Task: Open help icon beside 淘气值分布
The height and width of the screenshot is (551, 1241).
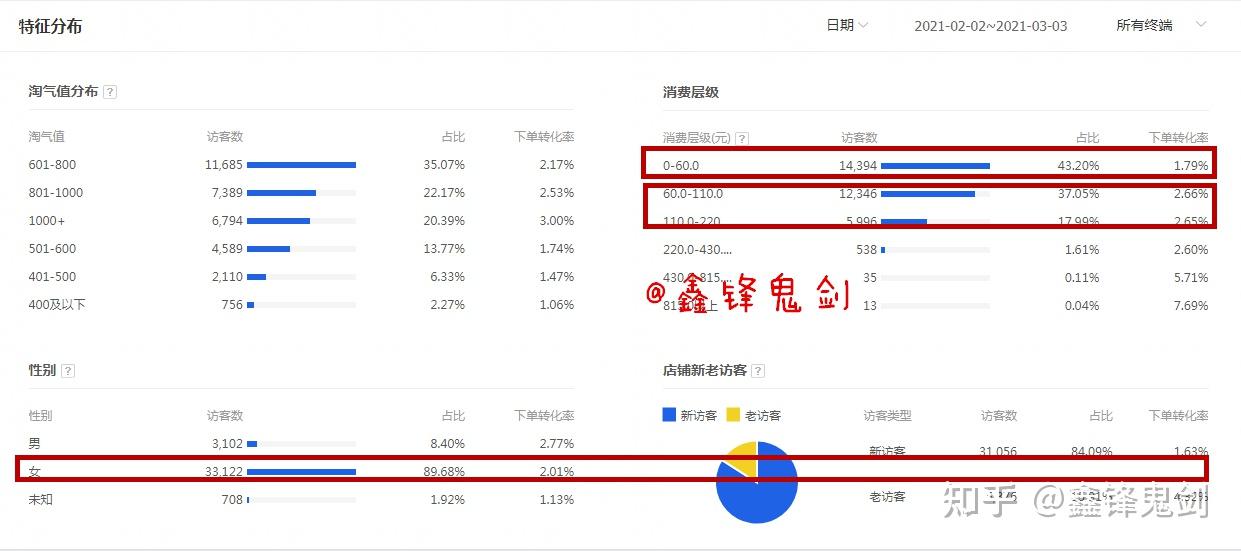Action: pyautogui.click(x=110, y=92)
